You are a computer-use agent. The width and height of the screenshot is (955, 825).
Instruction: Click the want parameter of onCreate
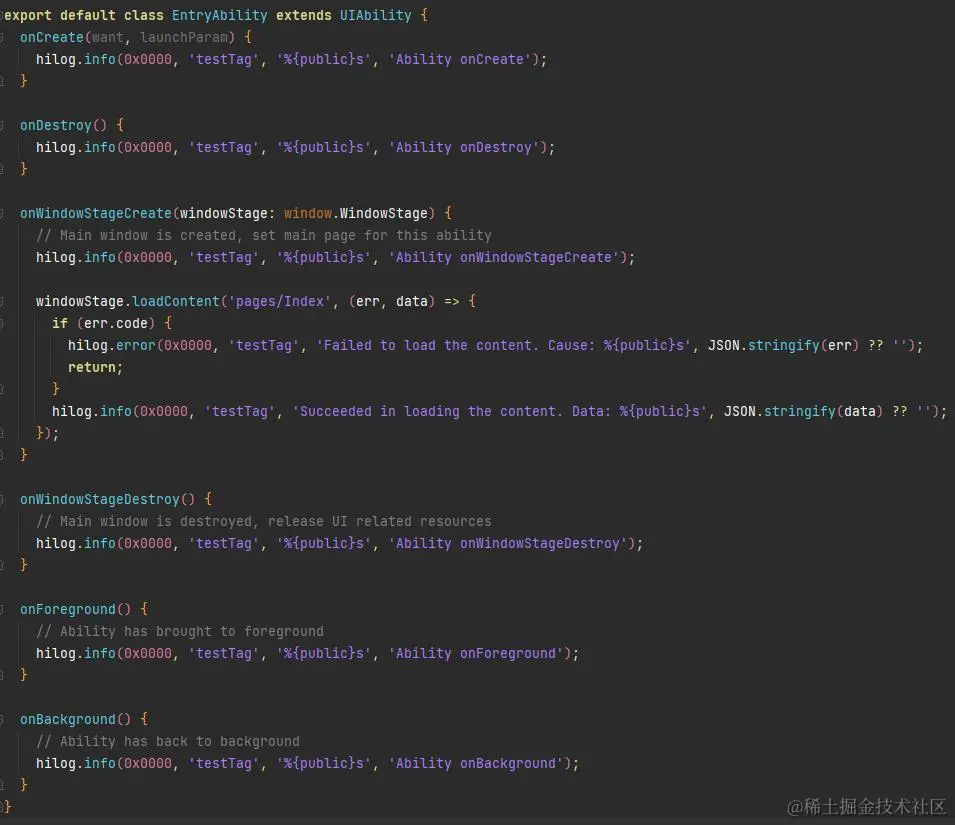tap(108, 37)
